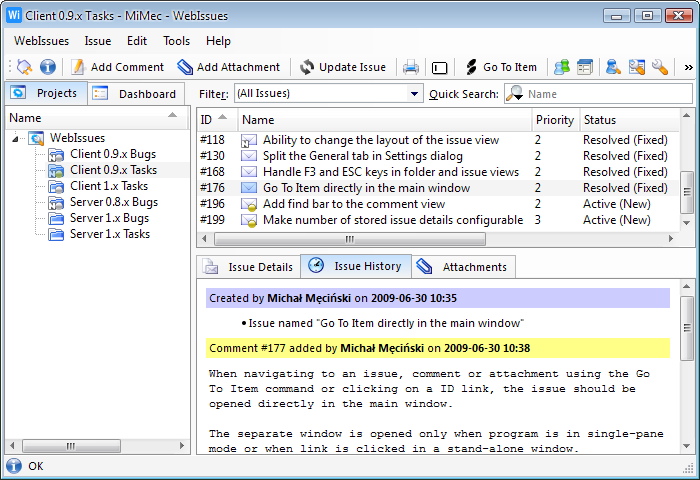
Task: Select the WebIssues project in the tree
Action: 77,138
